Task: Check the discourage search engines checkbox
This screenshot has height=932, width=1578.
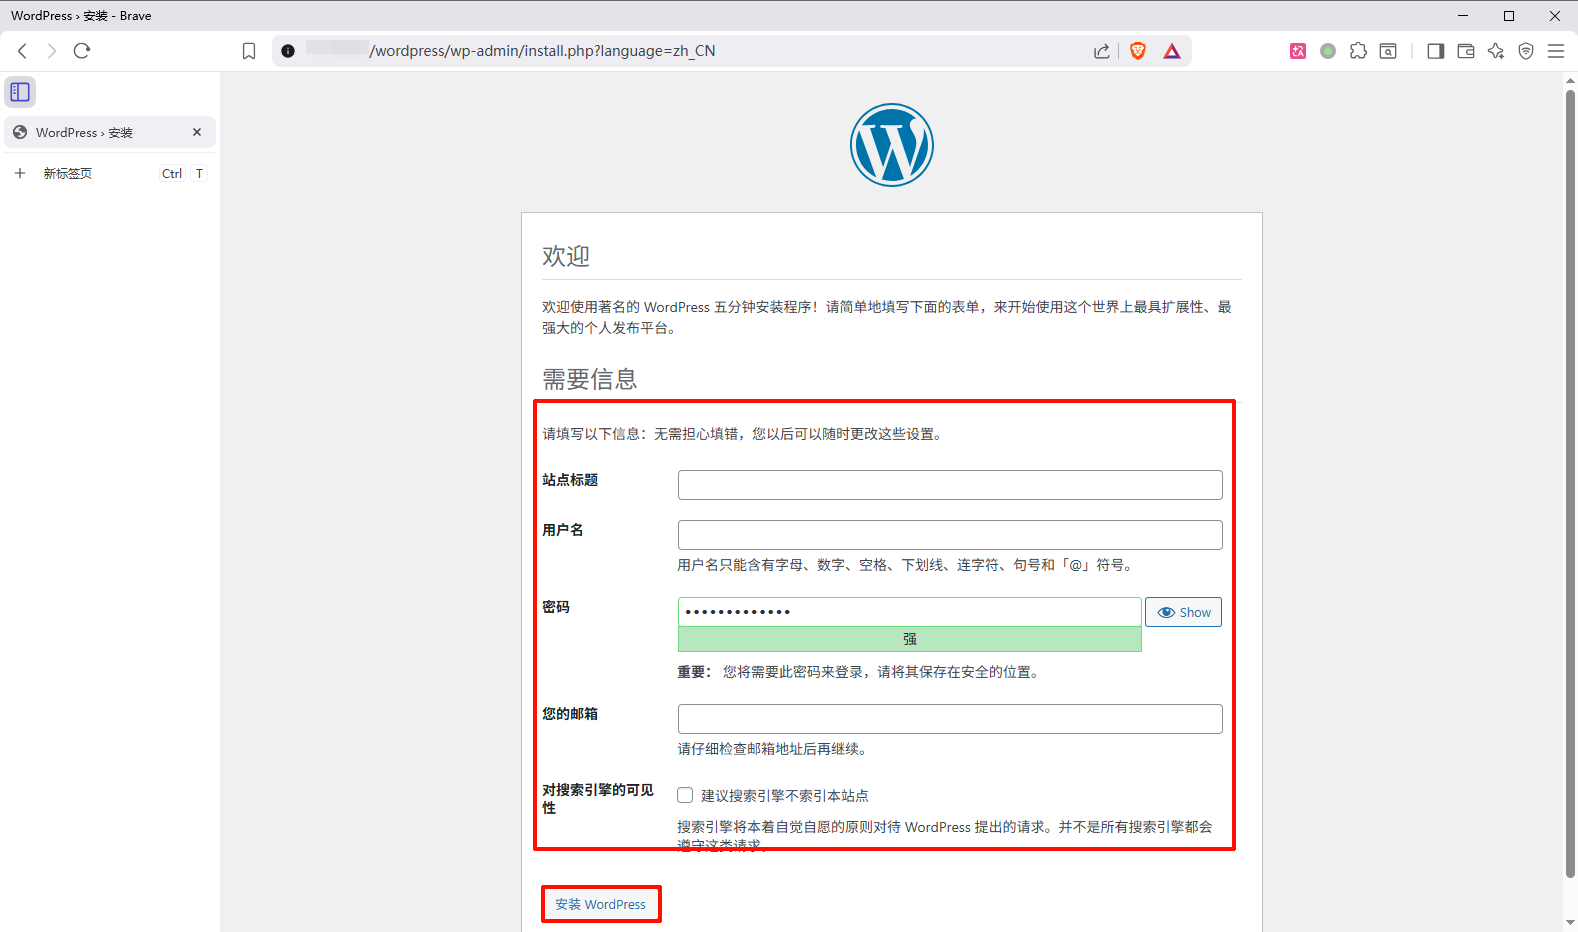Action: pyautogui.click(x=685, y=795)
